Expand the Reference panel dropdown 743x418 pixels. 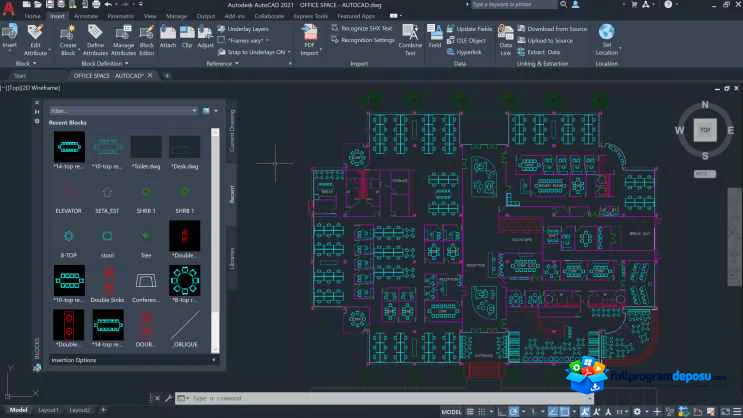(x=222, y=64)
